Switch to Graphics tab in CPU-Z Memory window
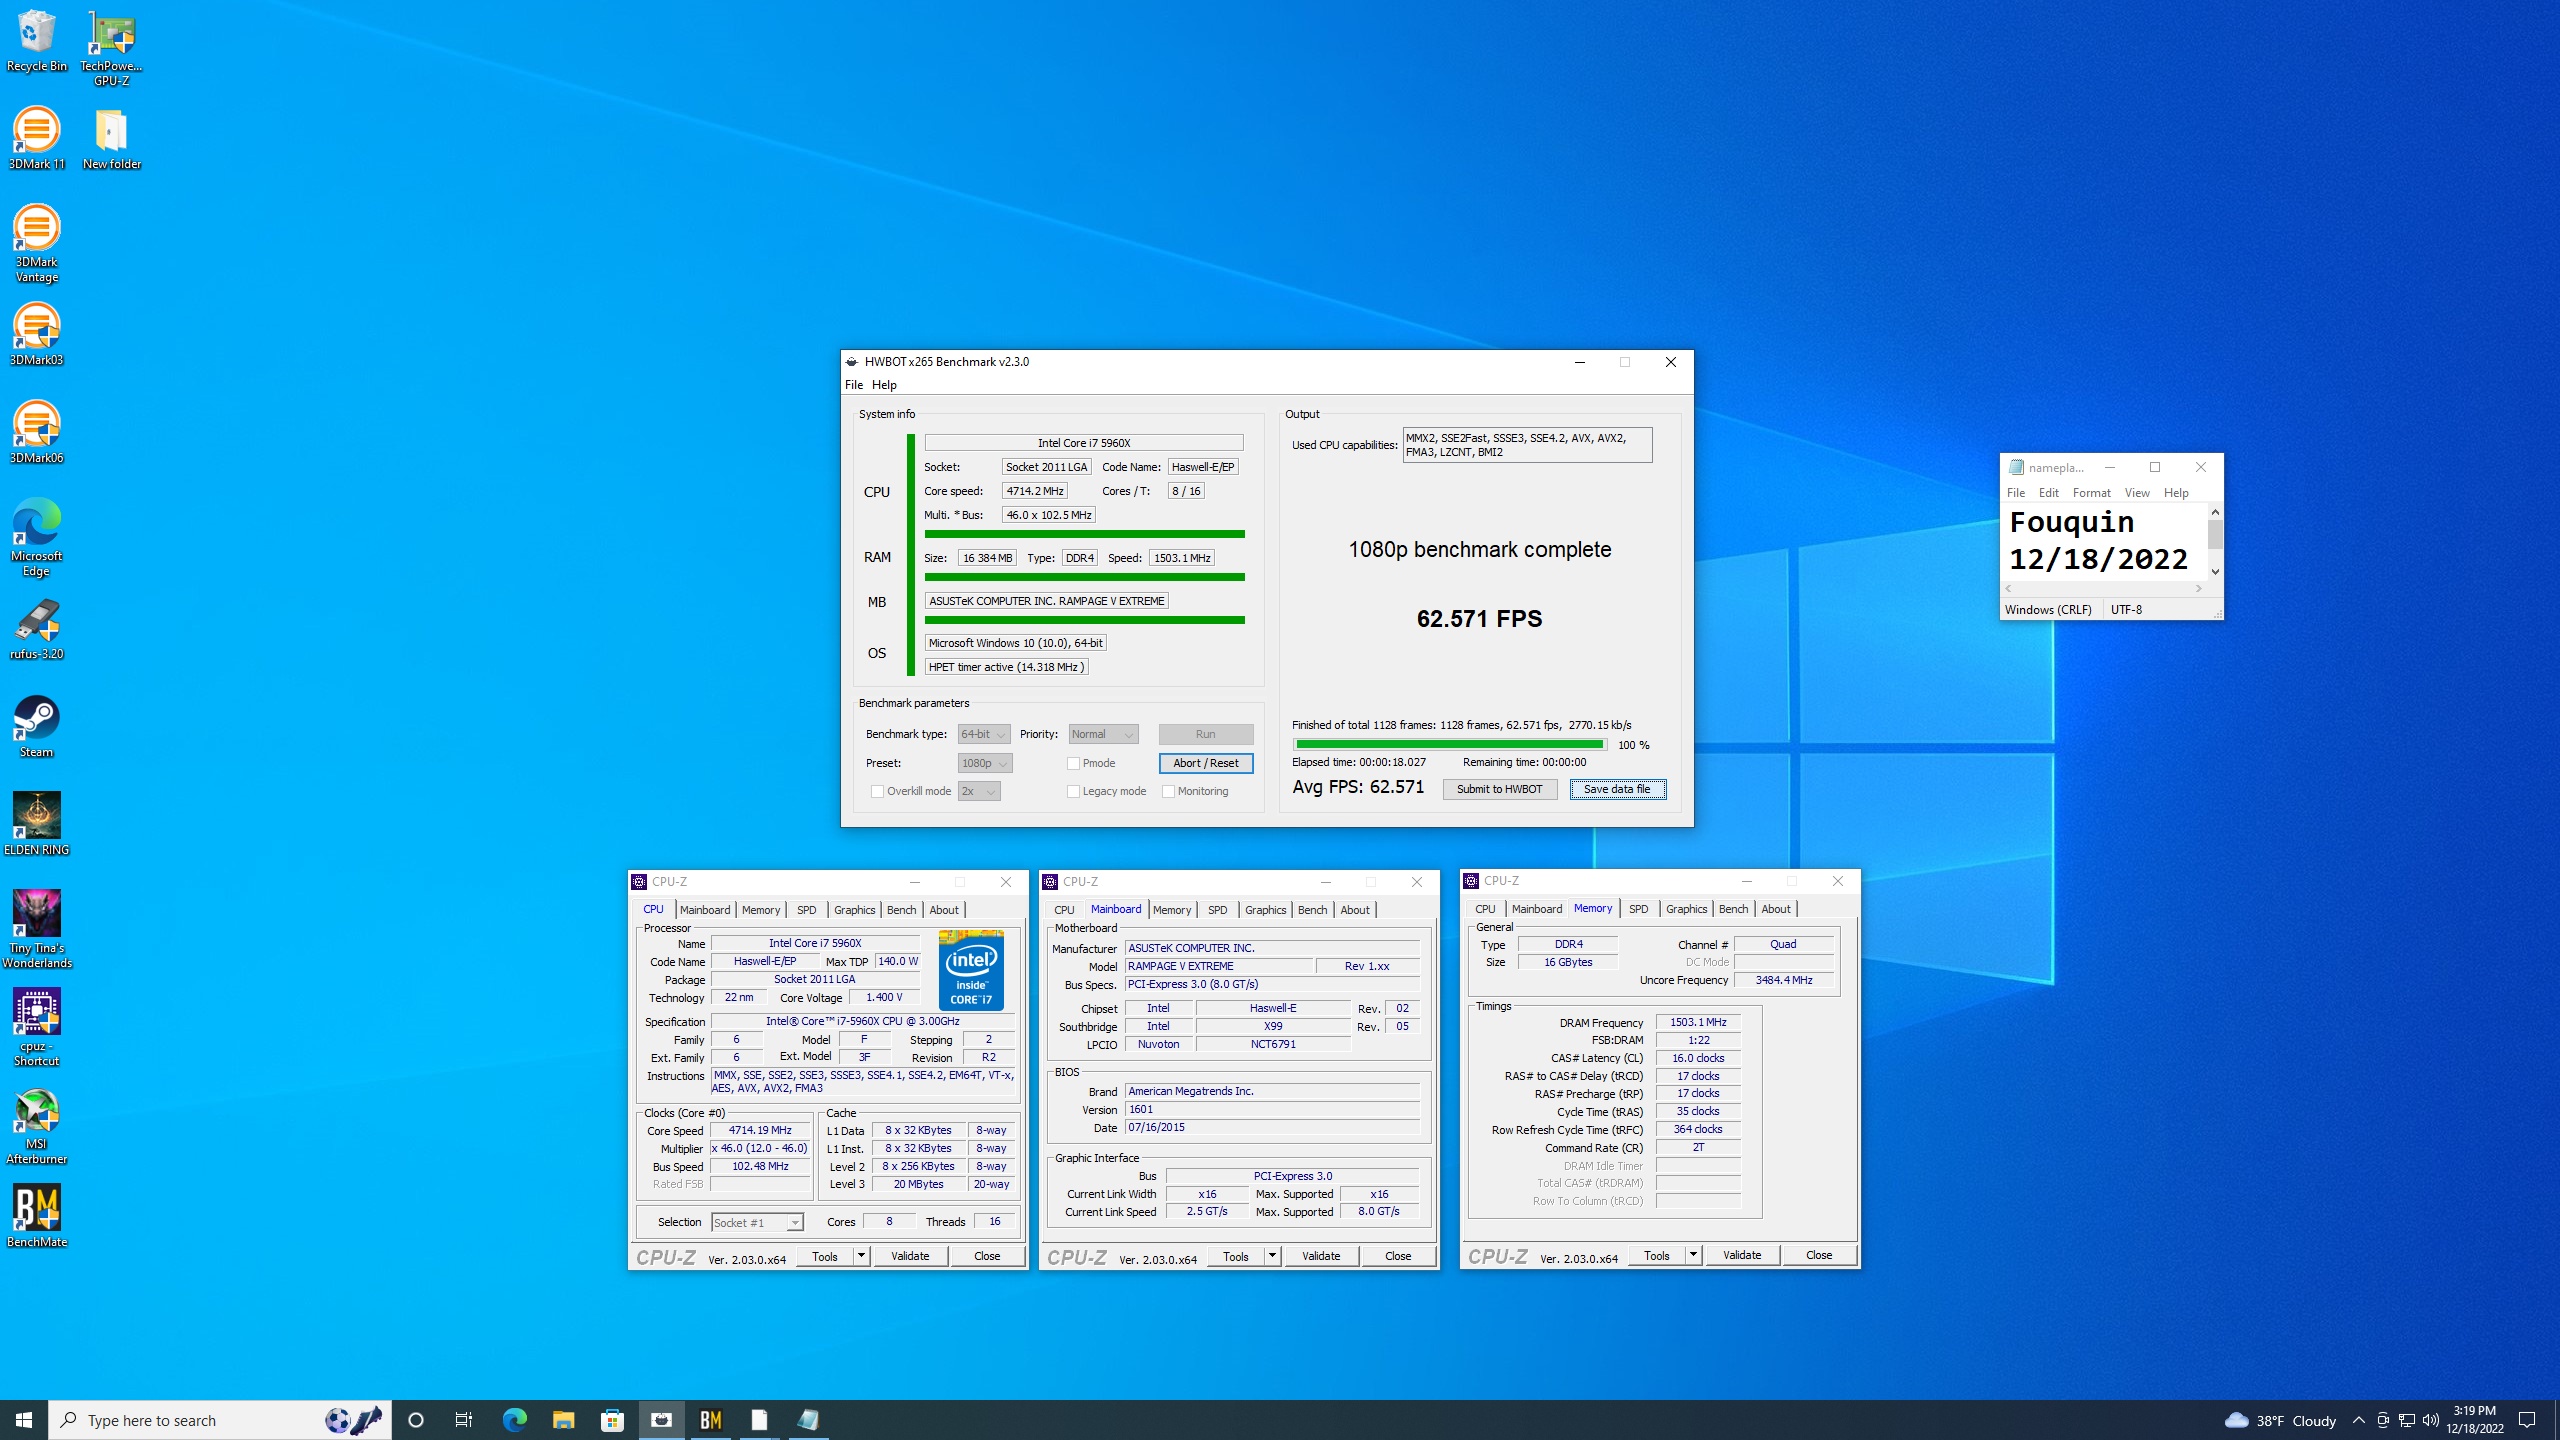This screenshot has height=1440, width=2560. point(1686,909)
